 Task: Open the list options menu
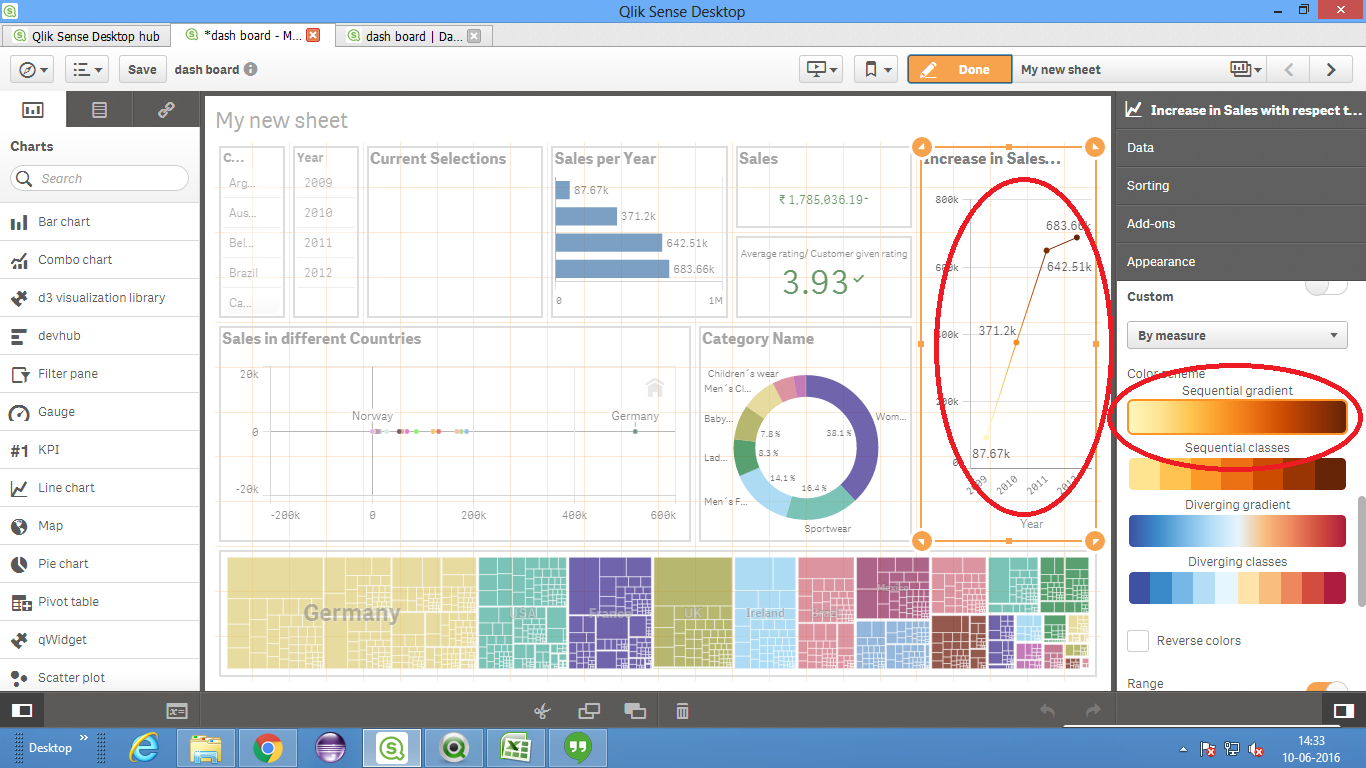(x=86, y=69)
